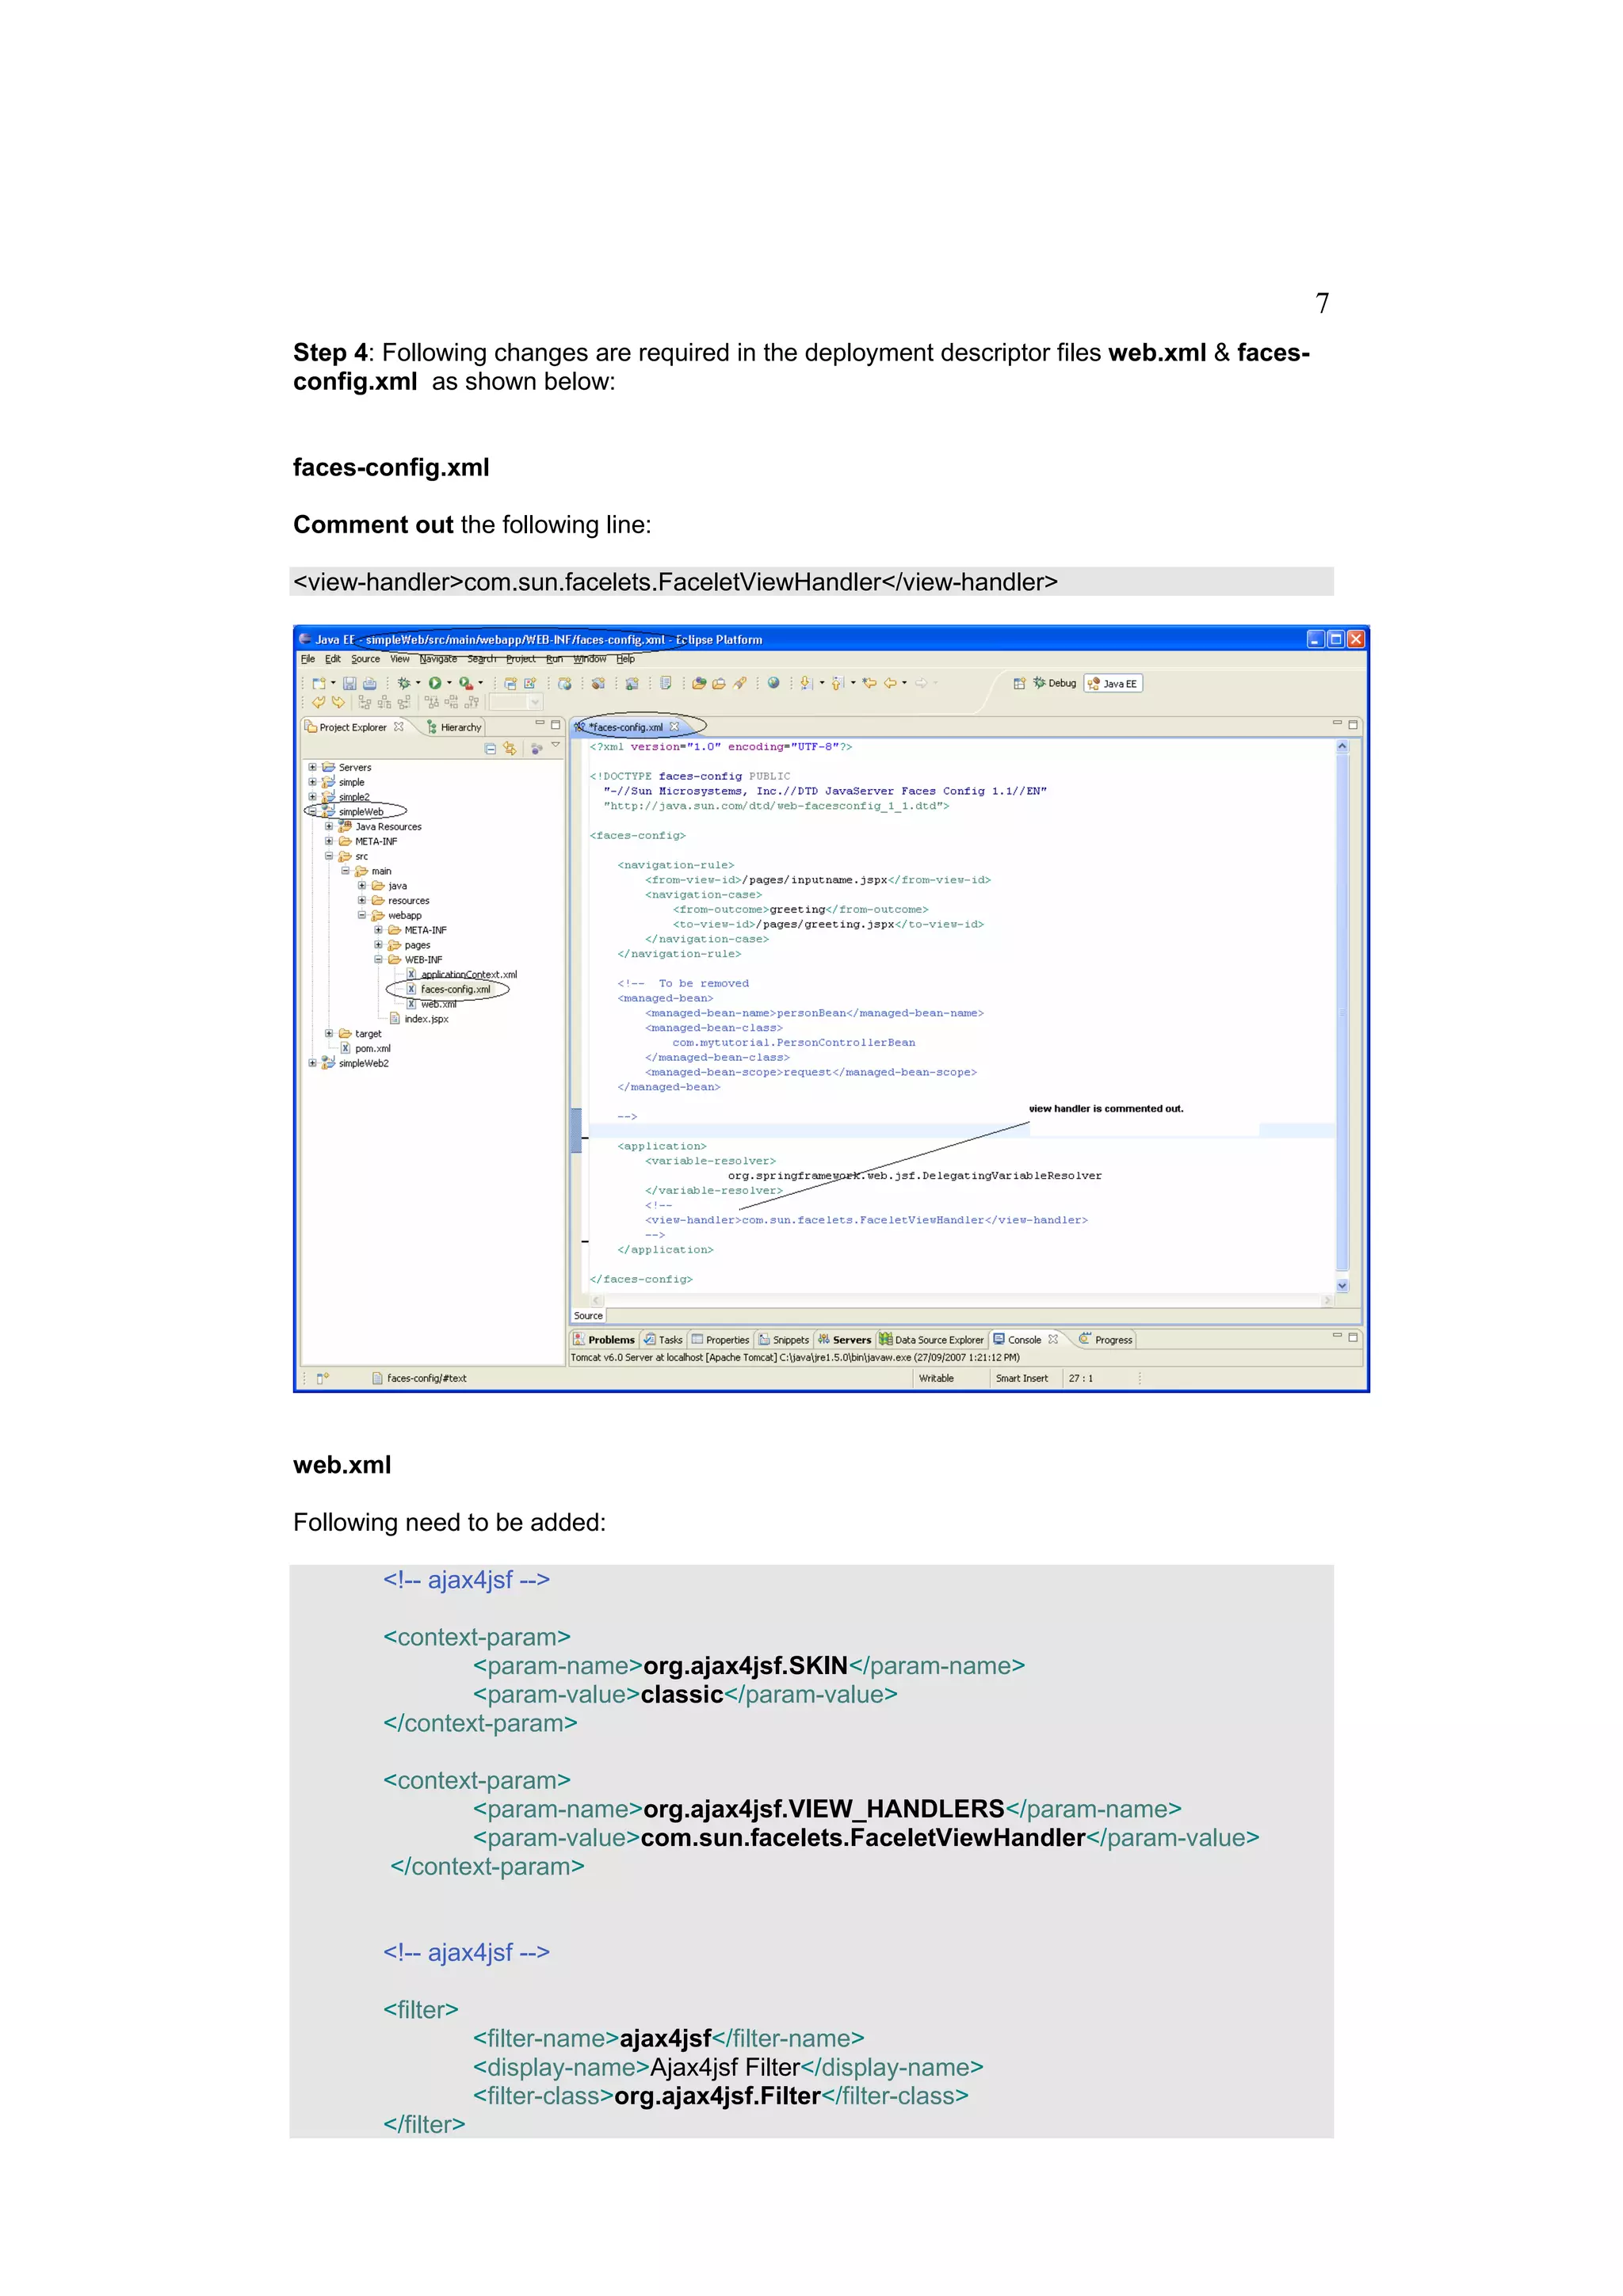Collapse the webapp folder node
Screen dimensions: 1623x2296
click(x=362, y=916)
